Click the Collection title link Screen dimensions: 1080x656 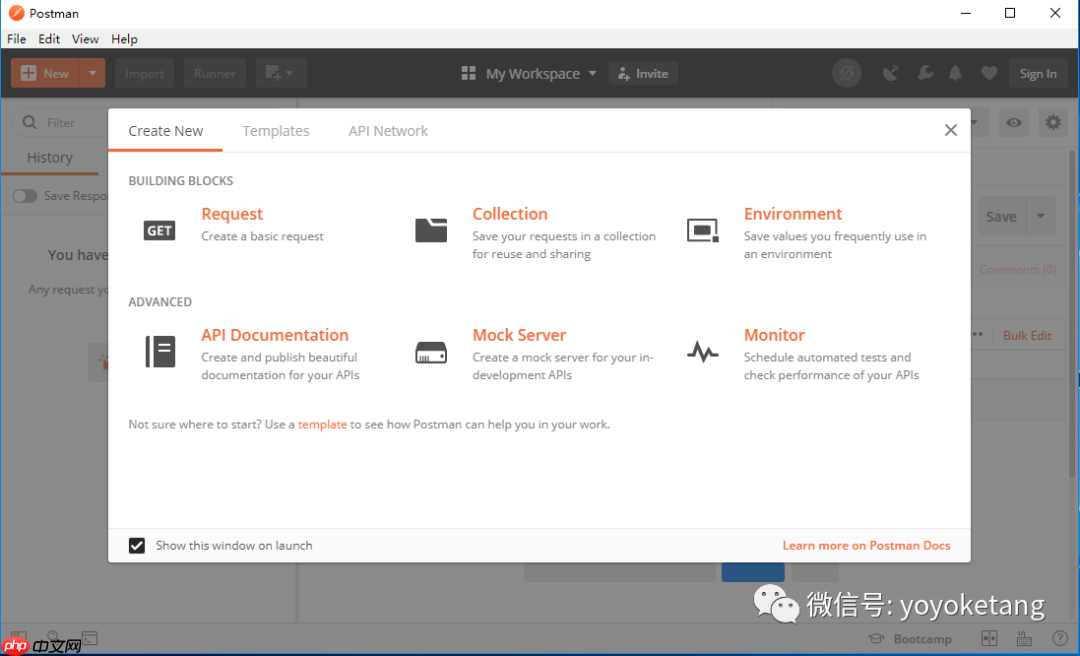[x=510, y=214]
